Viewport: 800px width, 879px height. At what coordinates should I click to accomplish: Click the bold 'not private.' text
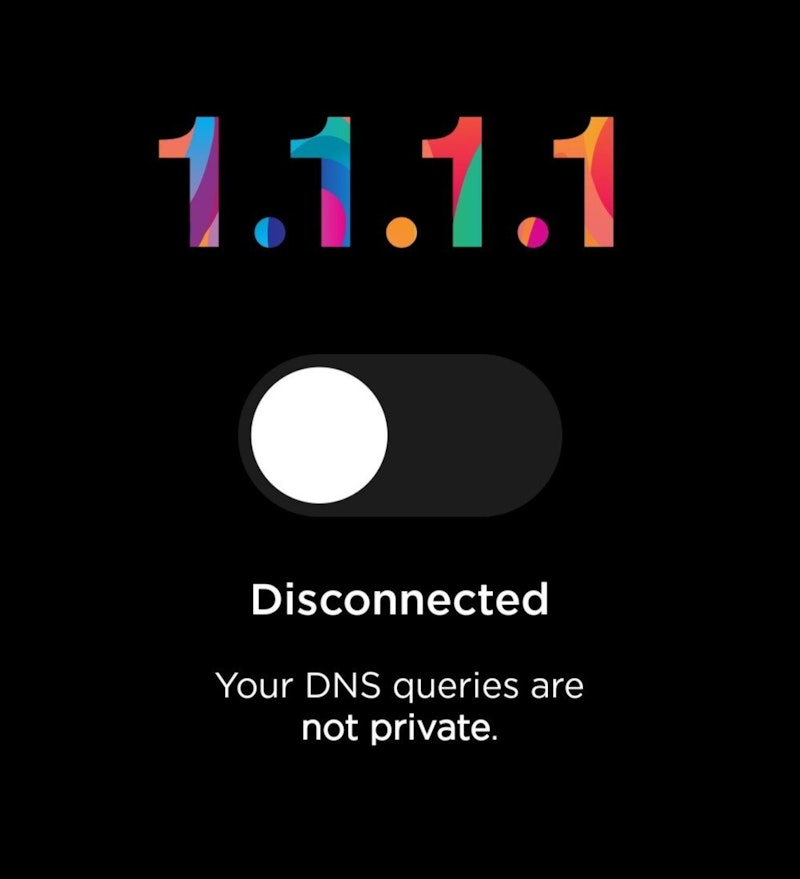400,729
